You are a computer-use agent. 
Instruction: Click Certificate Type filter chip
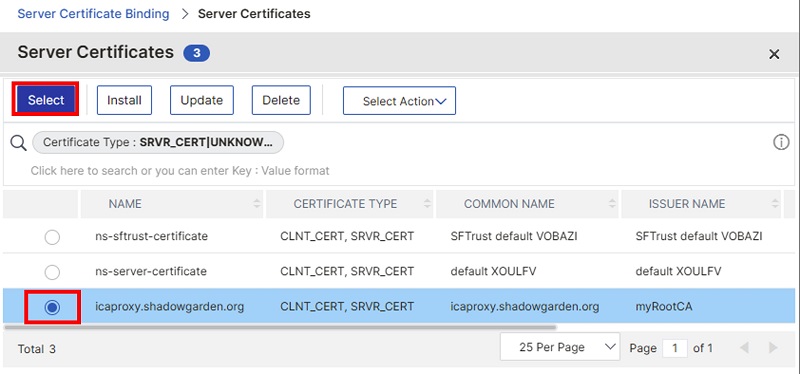(158, 143)
